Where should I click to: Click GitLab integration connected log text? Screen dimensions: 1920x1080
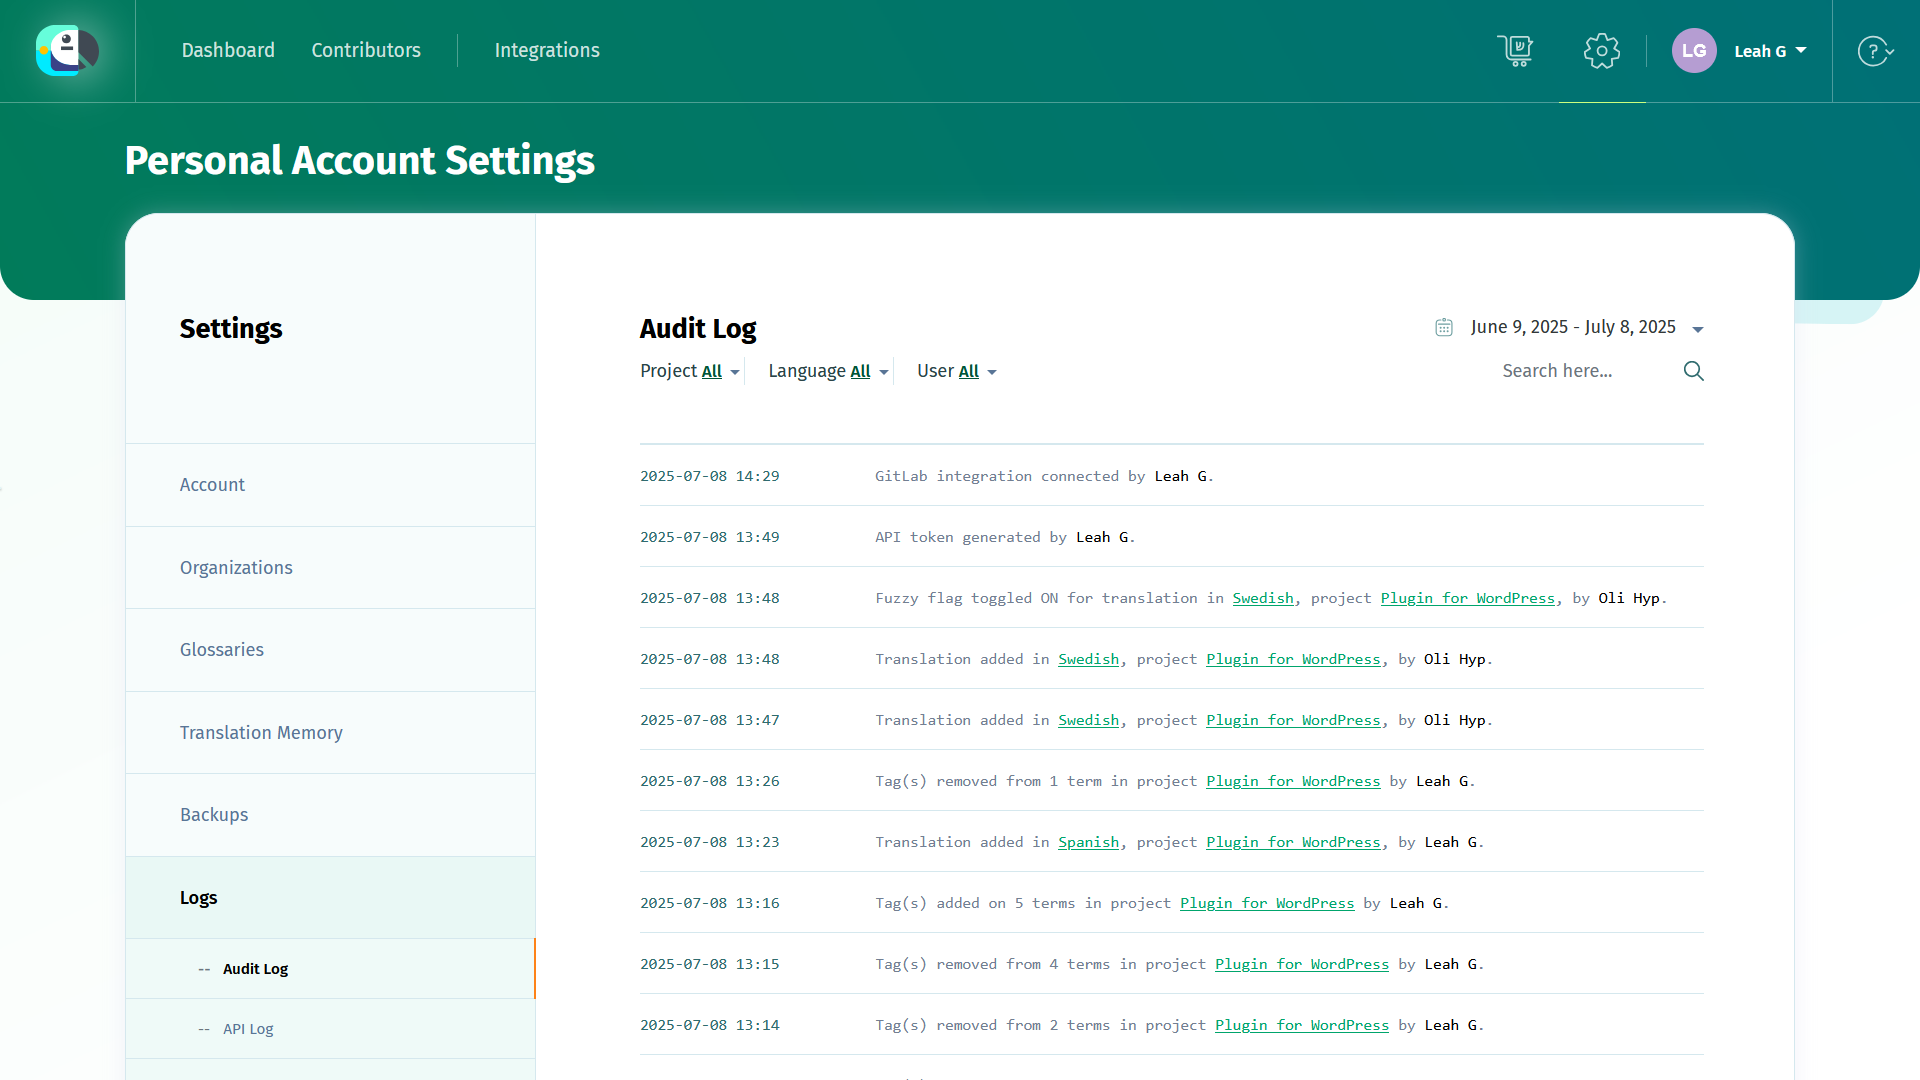(1044, 476)
